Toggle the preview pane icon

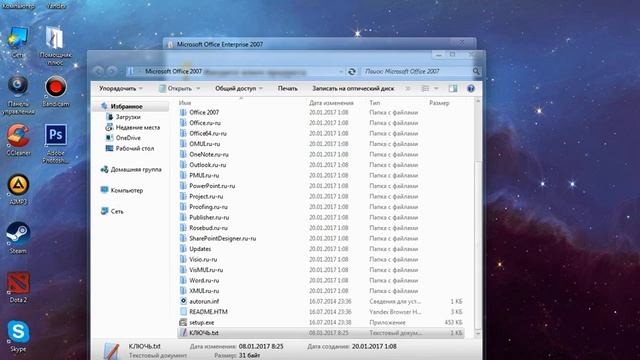pyautogui.click(x=453, y=89)
